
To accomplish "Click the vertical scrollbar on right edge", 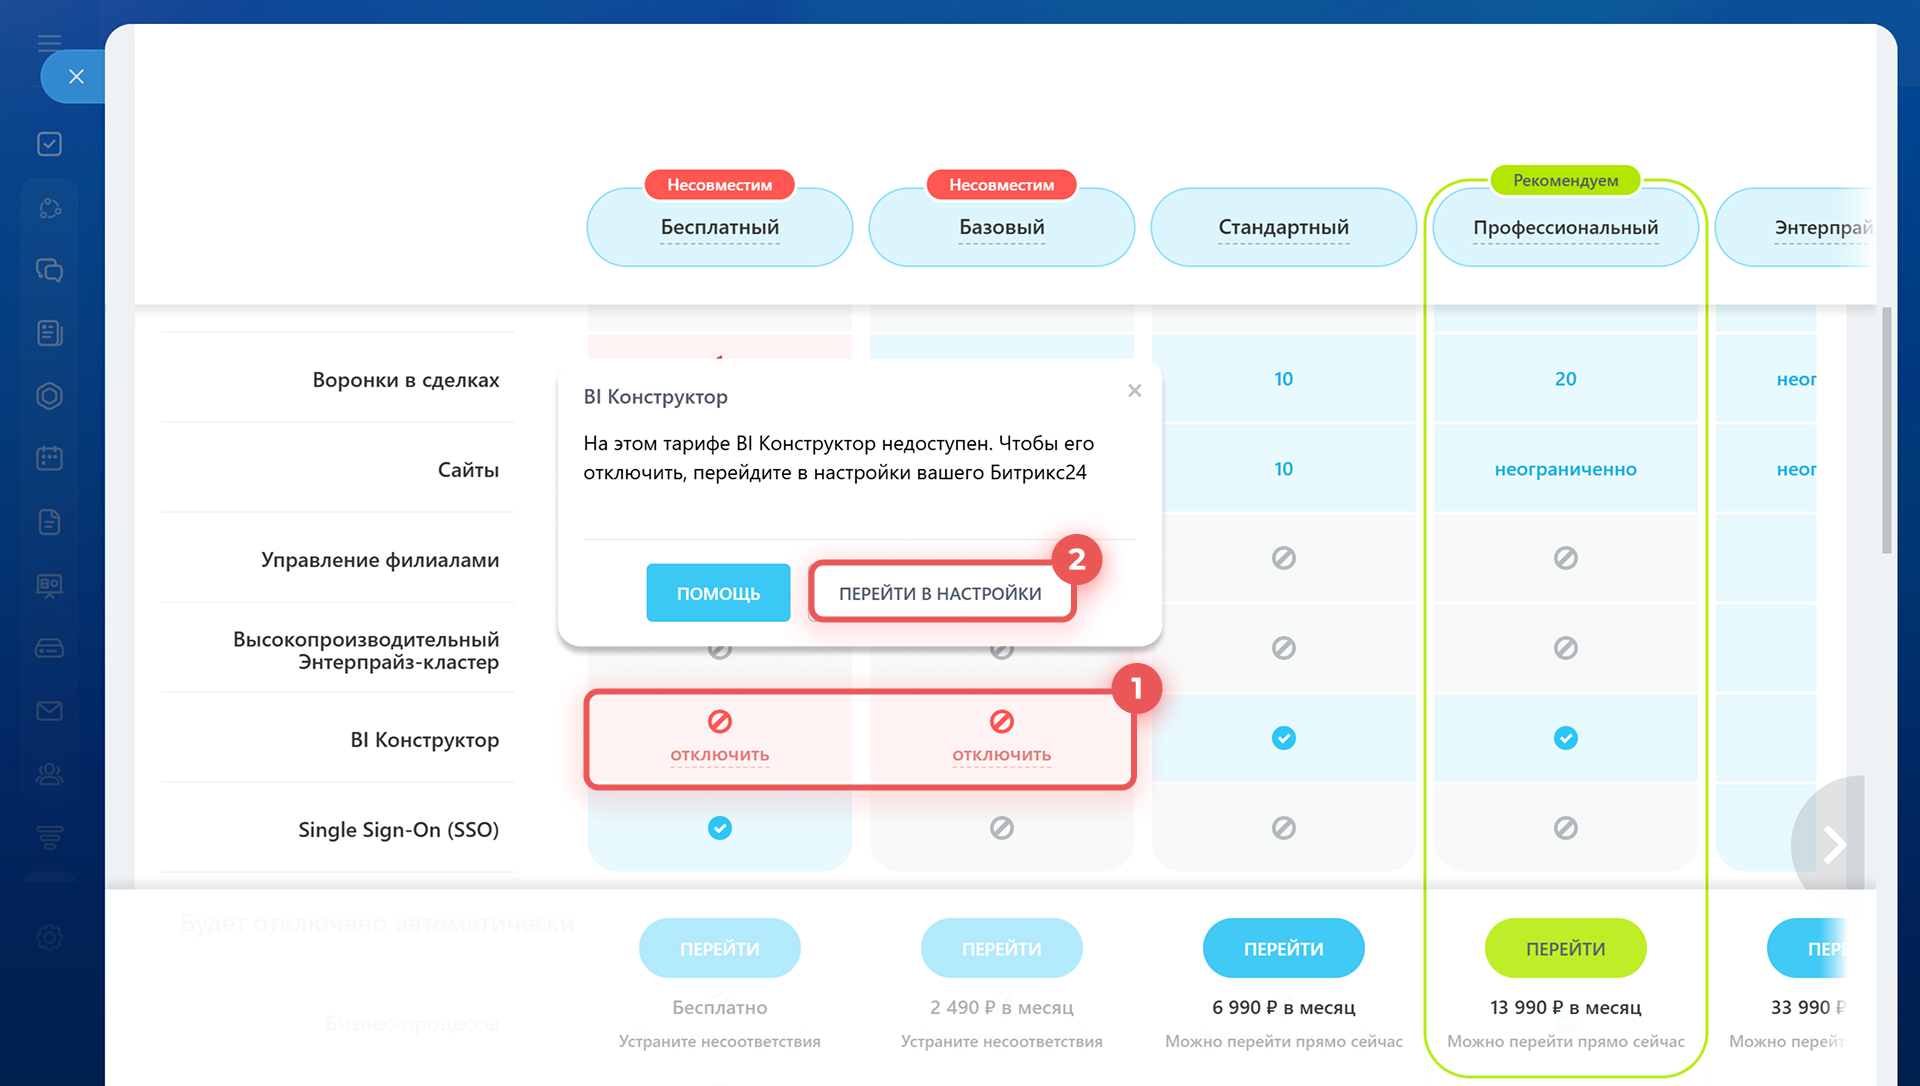I will pyautogui.click(x=1886, y=430).
